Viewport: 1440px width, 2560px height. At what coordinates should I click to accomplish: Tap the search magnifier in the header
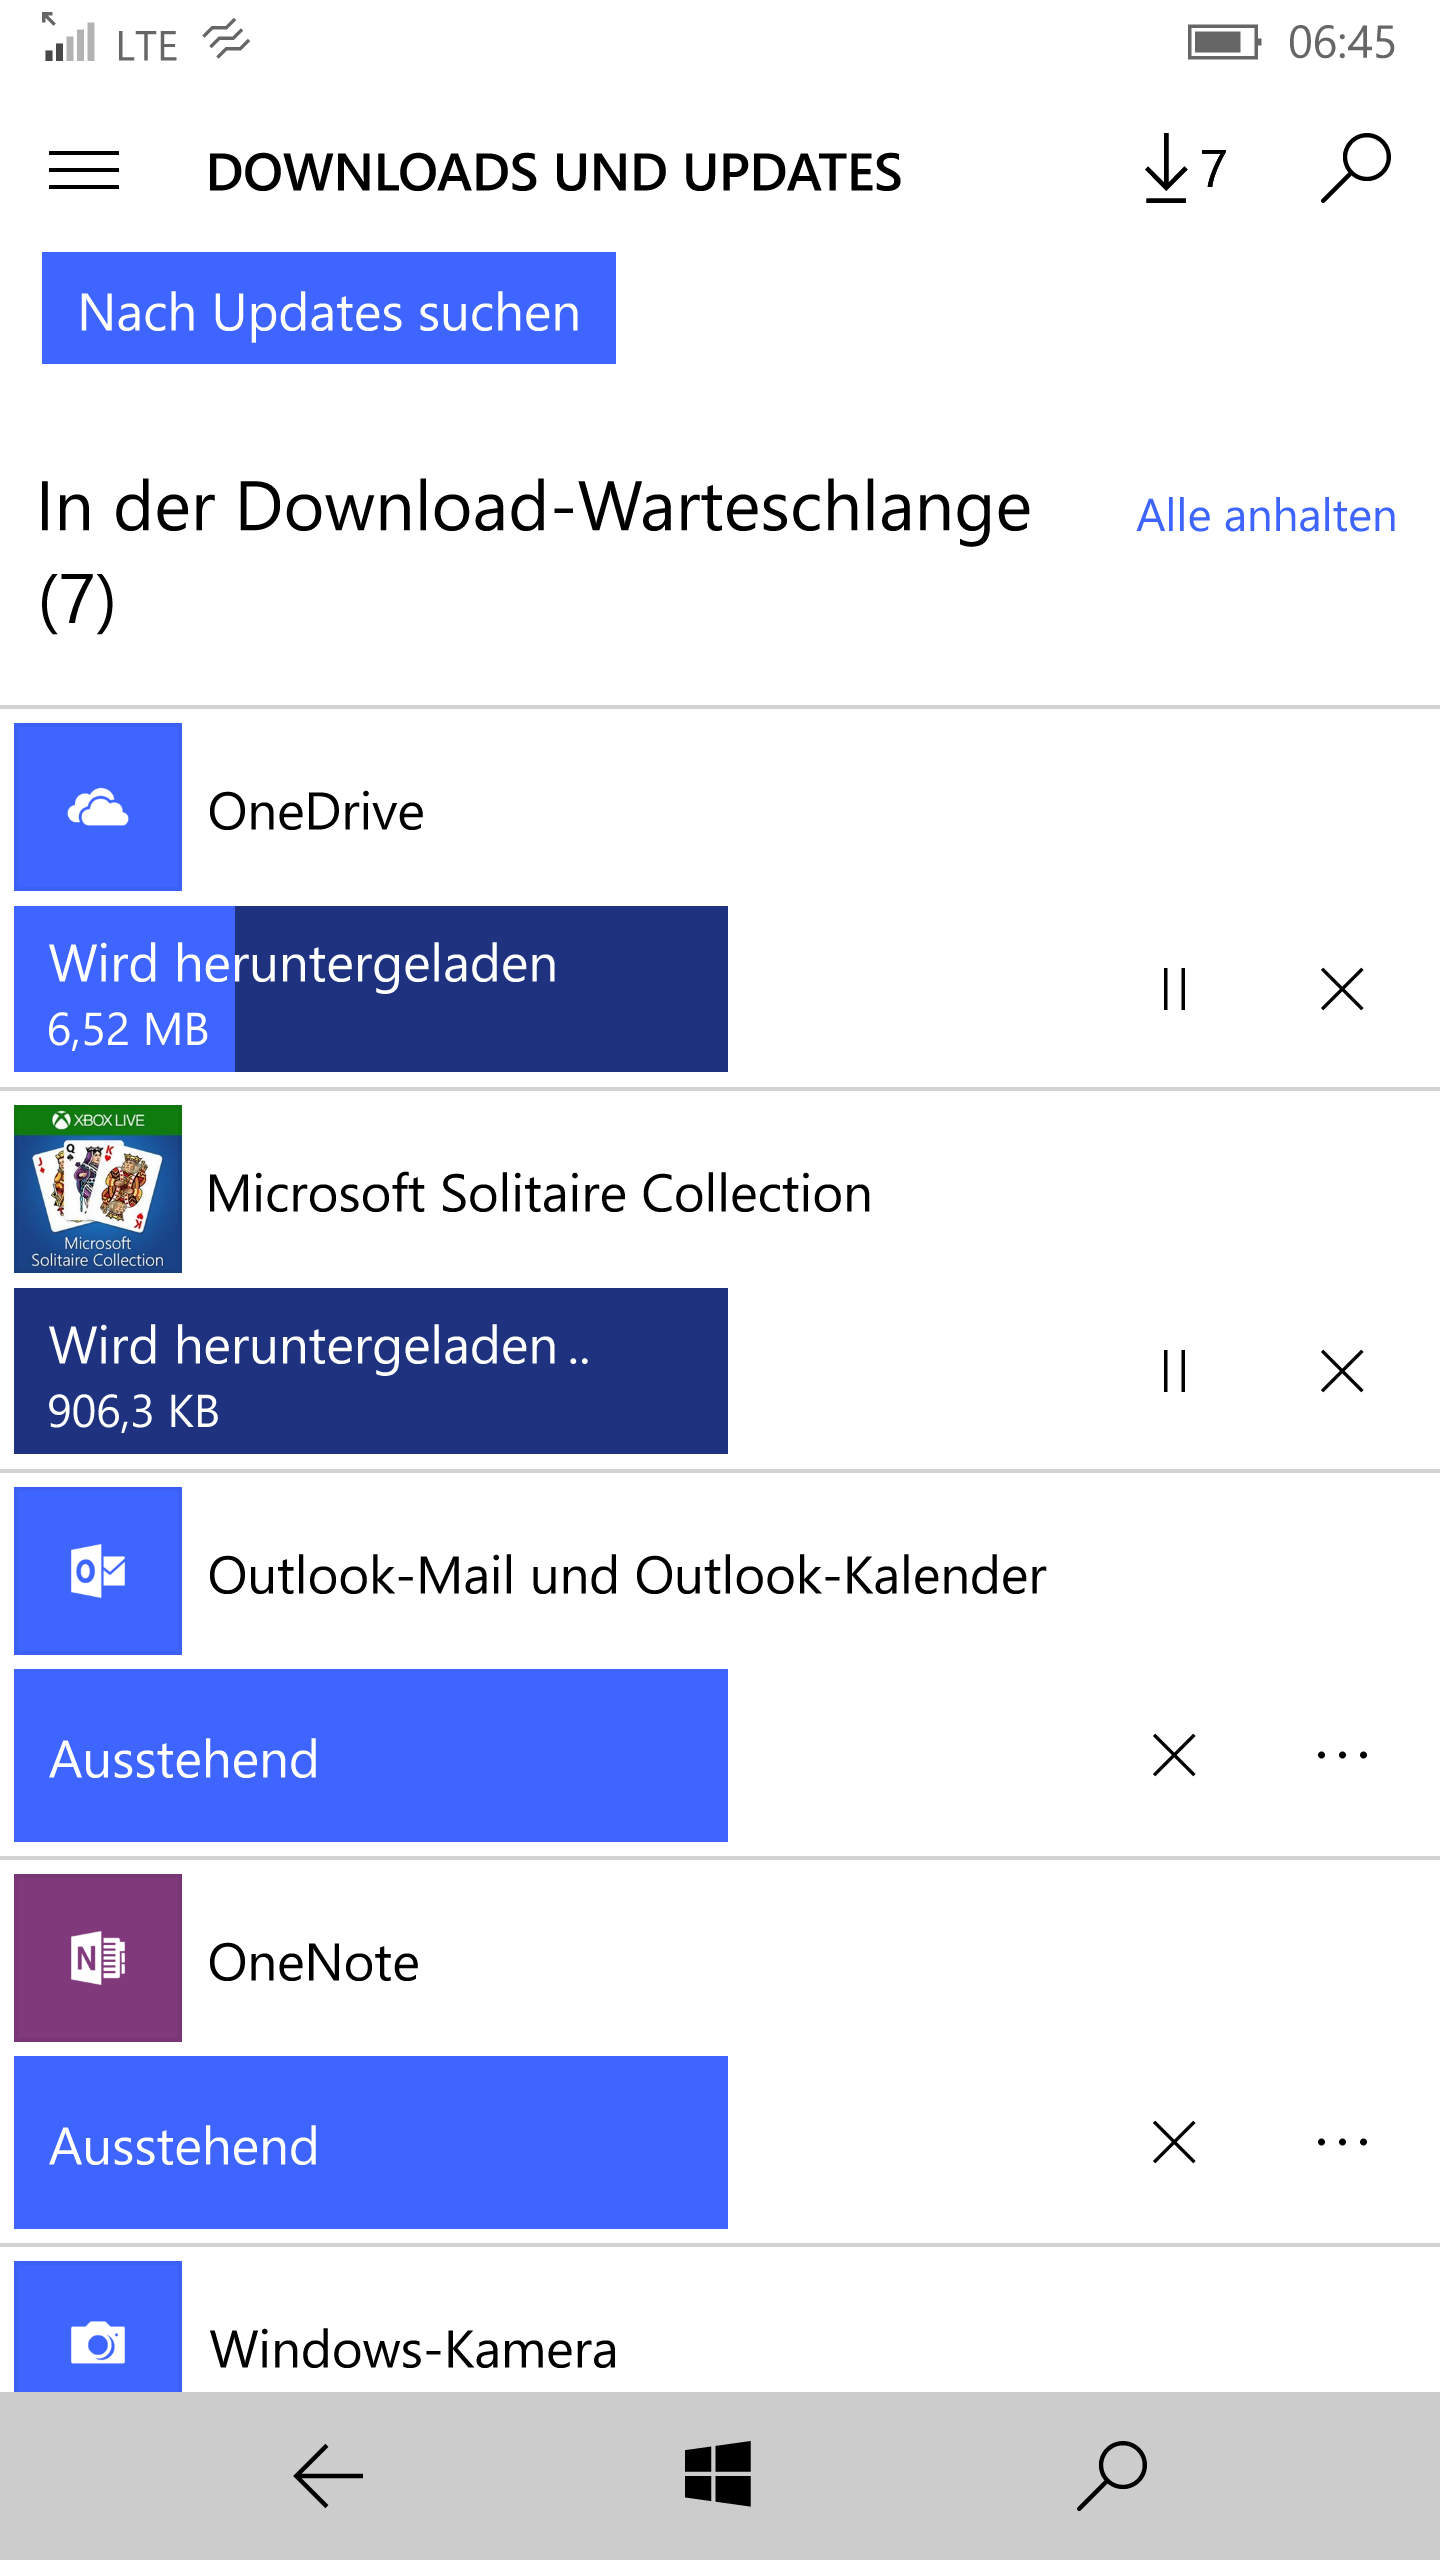(x=1356, y=168)
